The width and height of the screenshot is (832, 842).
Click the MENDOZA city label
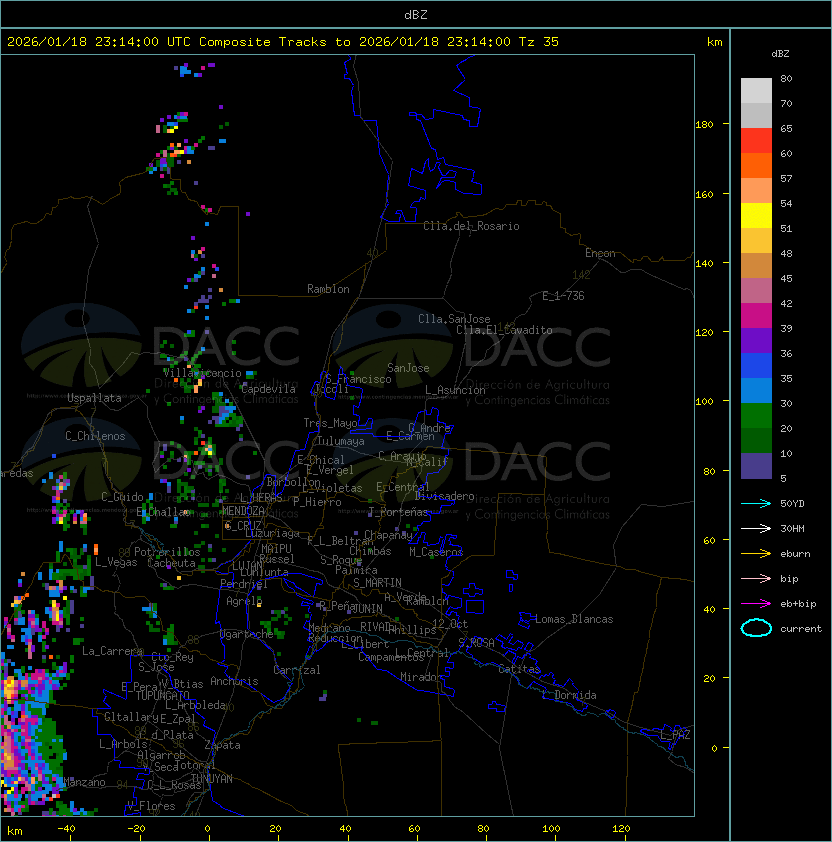[x=243, y=511]
